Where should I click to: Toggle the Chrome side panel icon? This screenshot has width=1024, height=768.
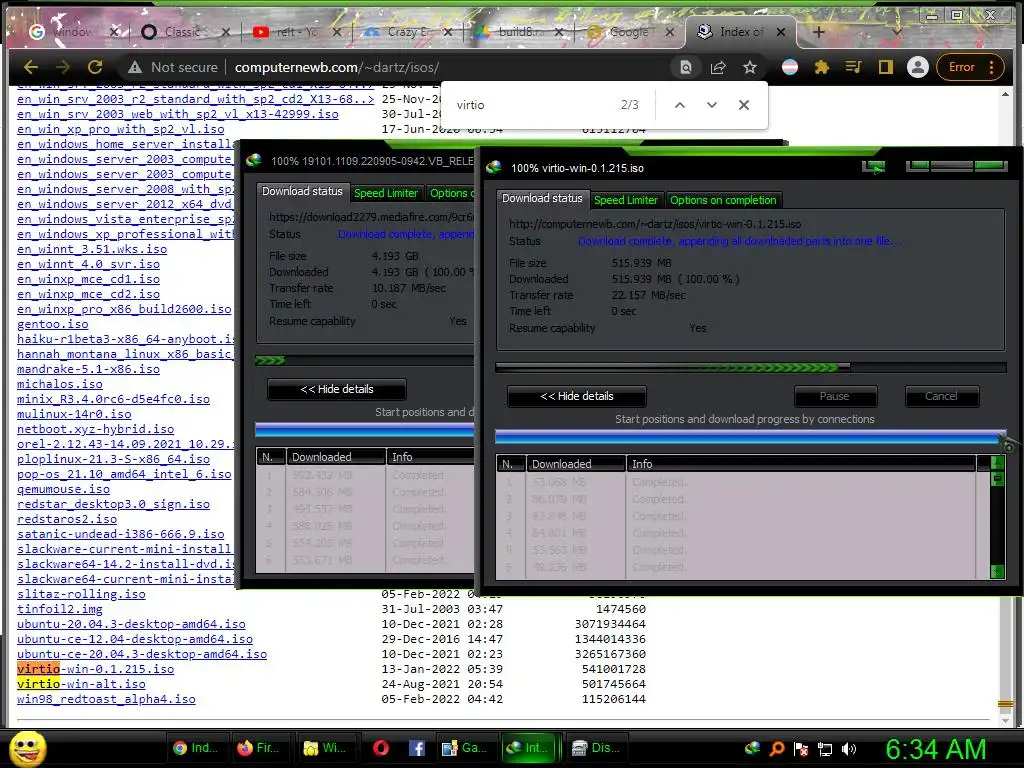886,67
